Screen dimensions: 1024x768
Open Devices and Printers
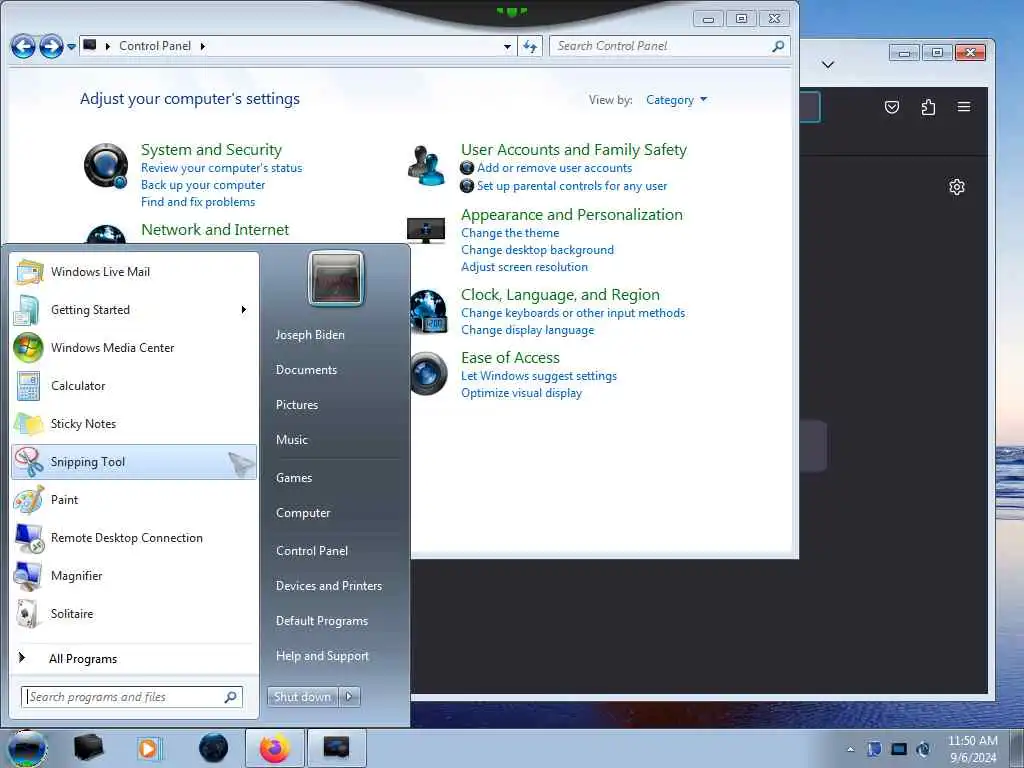(x=328, y=586)
